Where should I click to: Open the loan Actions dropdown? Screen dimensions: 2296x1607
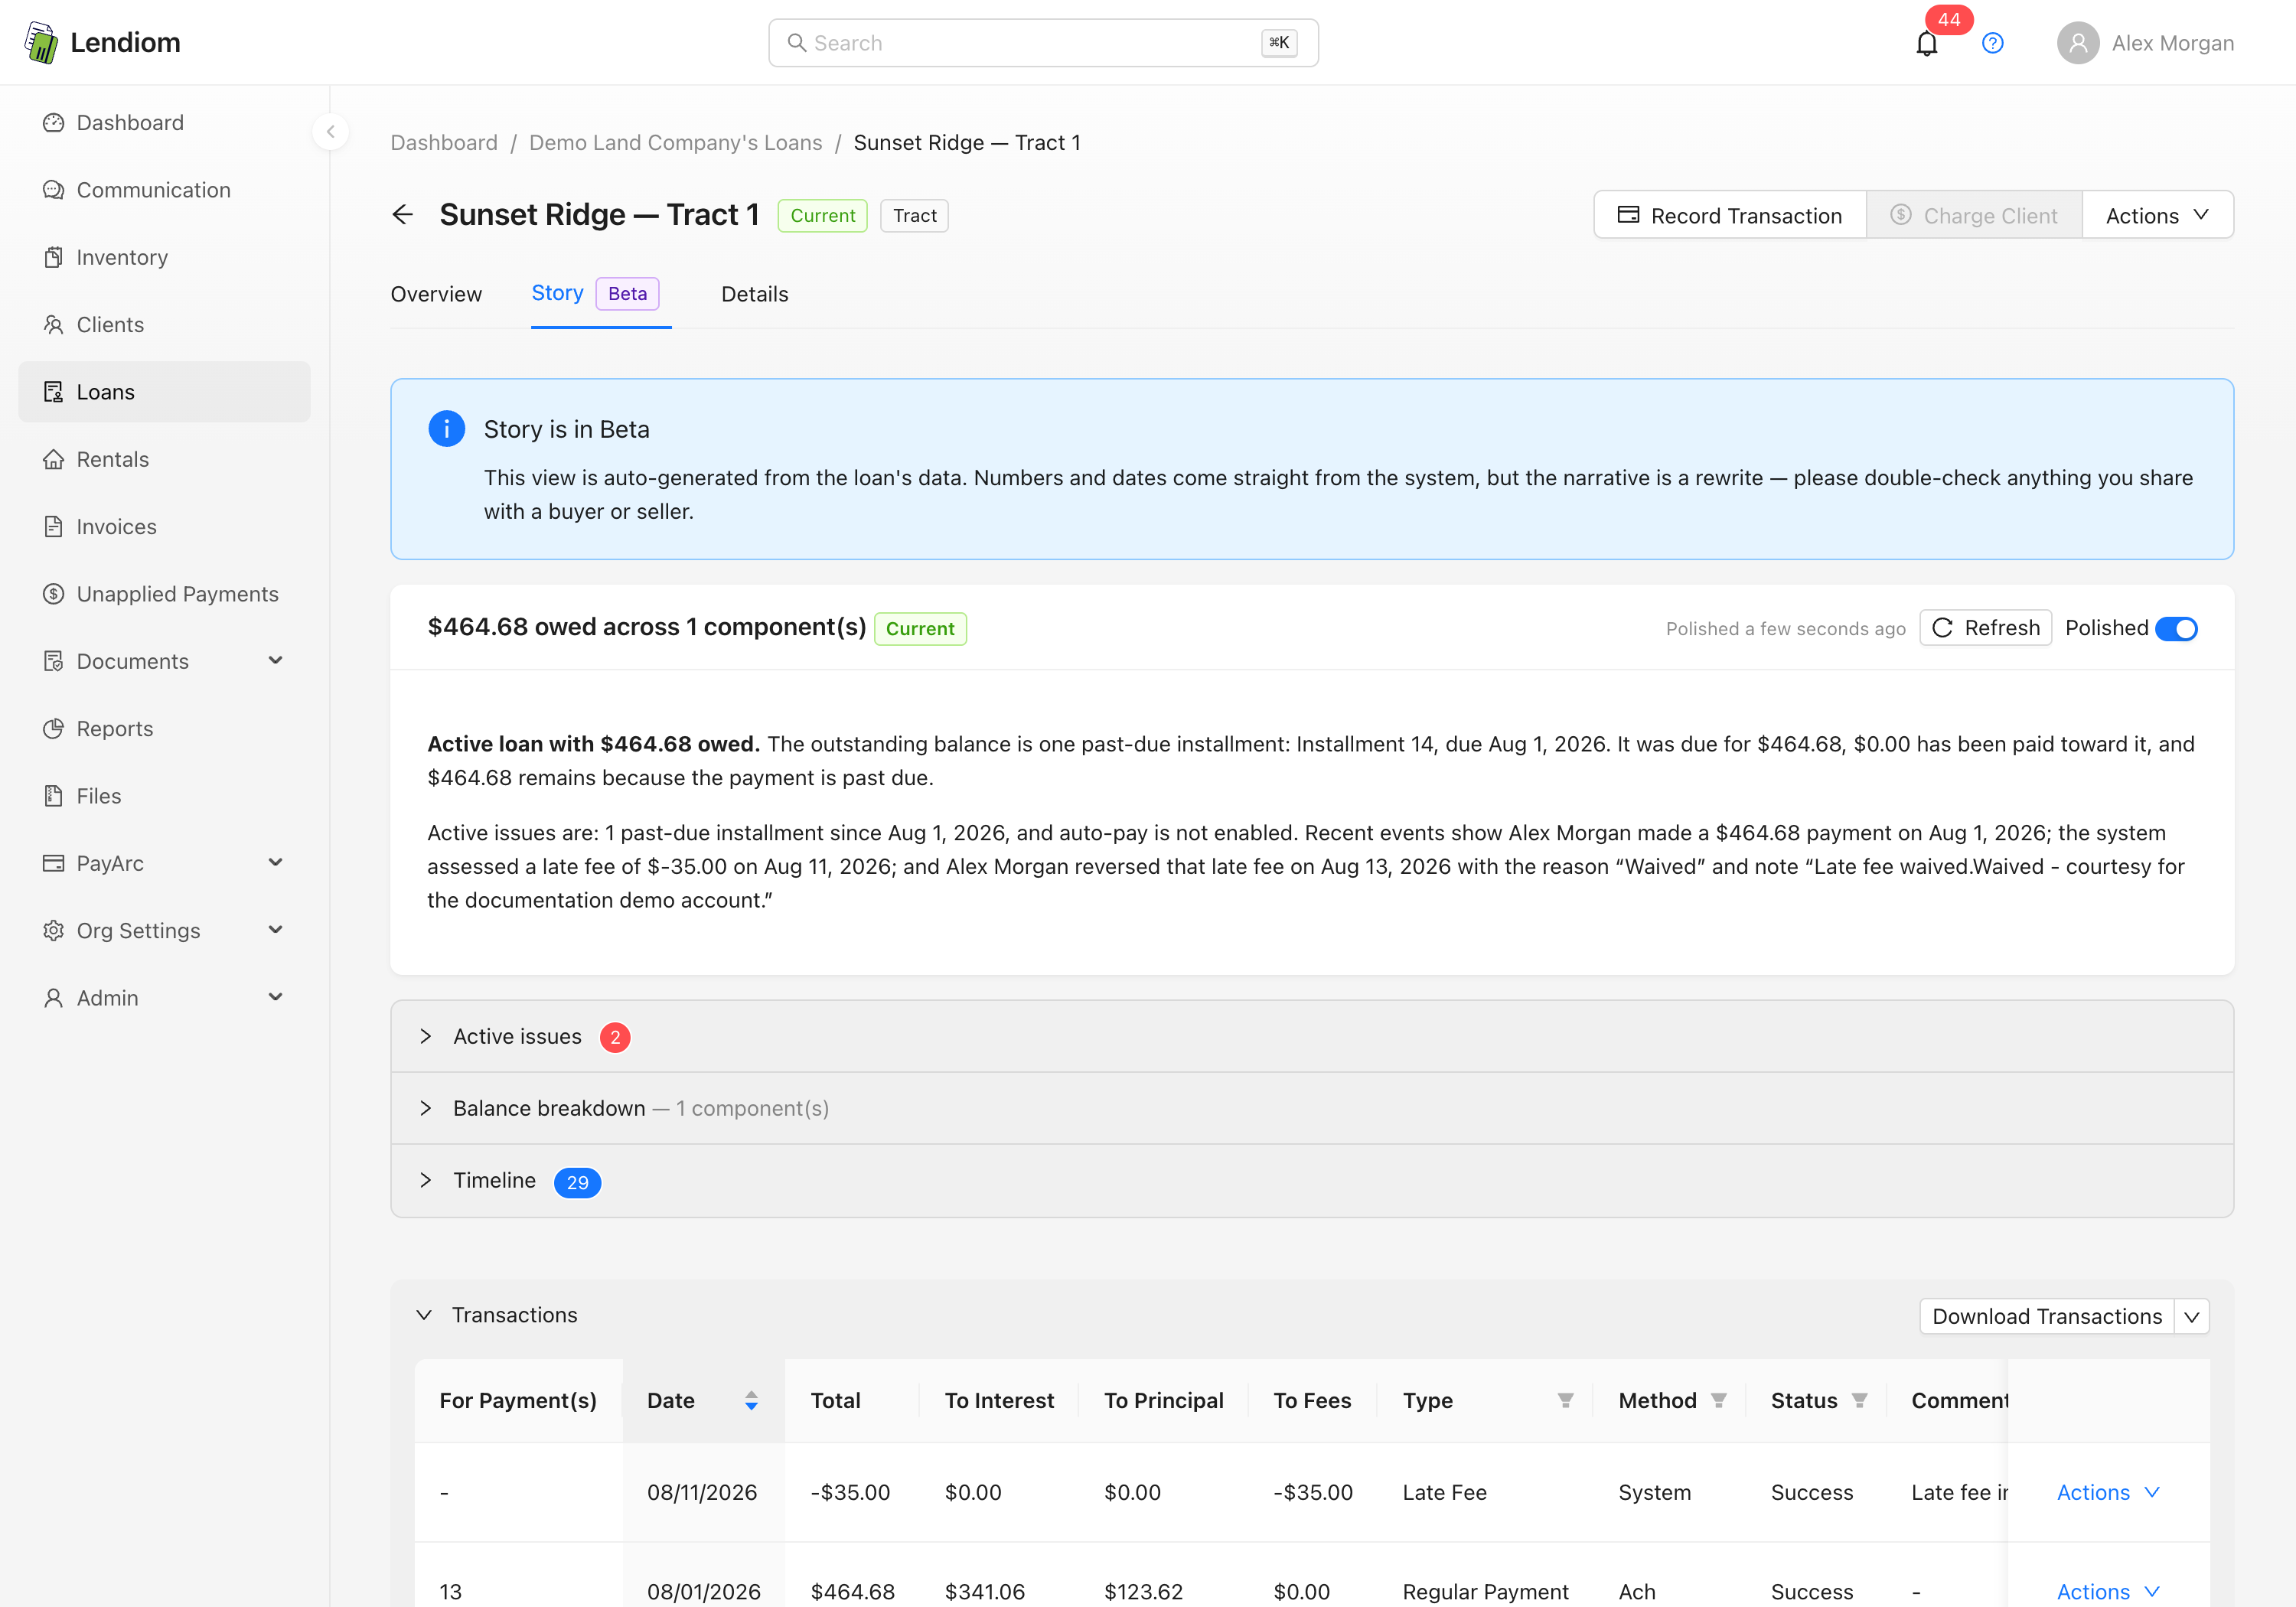(2157, 215)
